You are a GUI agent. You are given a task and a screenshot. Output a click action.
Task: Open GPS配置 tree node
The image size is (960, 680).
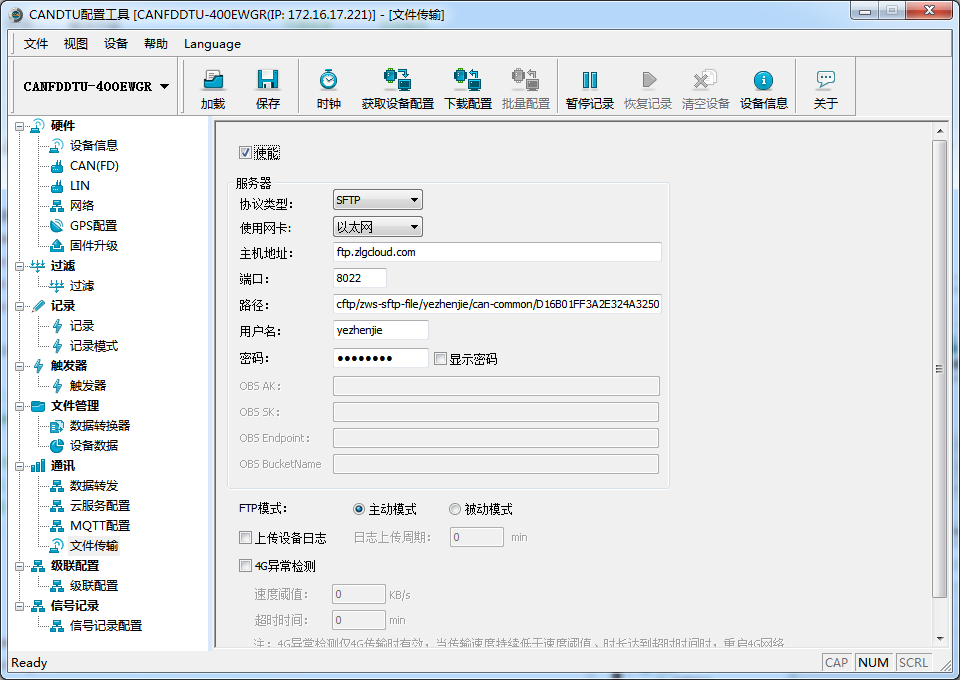click(93, 225)
